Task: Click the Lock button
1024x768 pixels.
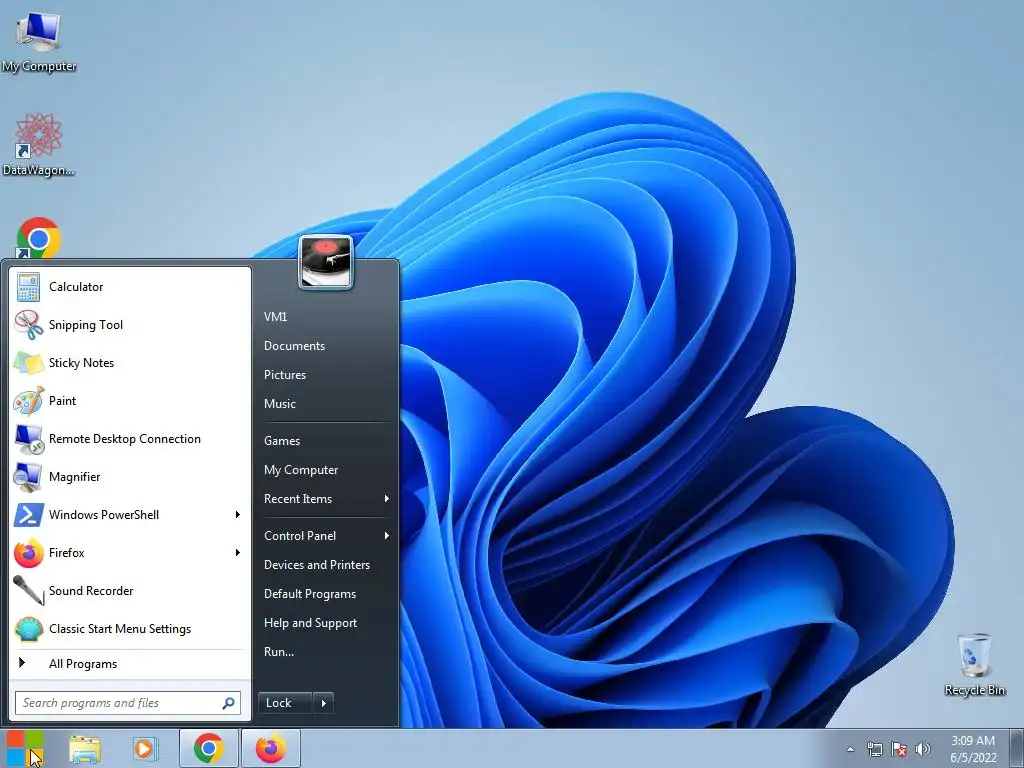Action: [x=285, y=703]
